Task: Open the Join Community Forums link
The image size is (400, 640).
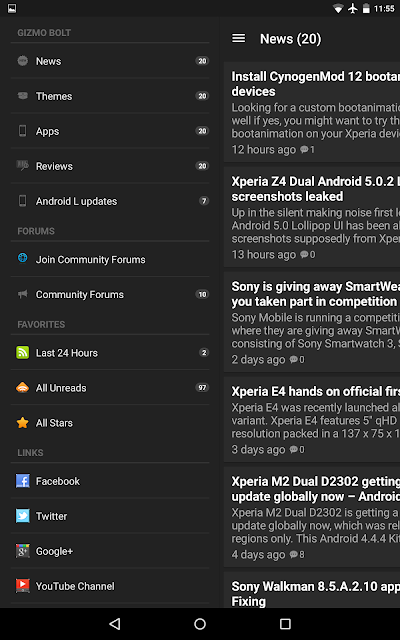Action: tap(110, 259)
